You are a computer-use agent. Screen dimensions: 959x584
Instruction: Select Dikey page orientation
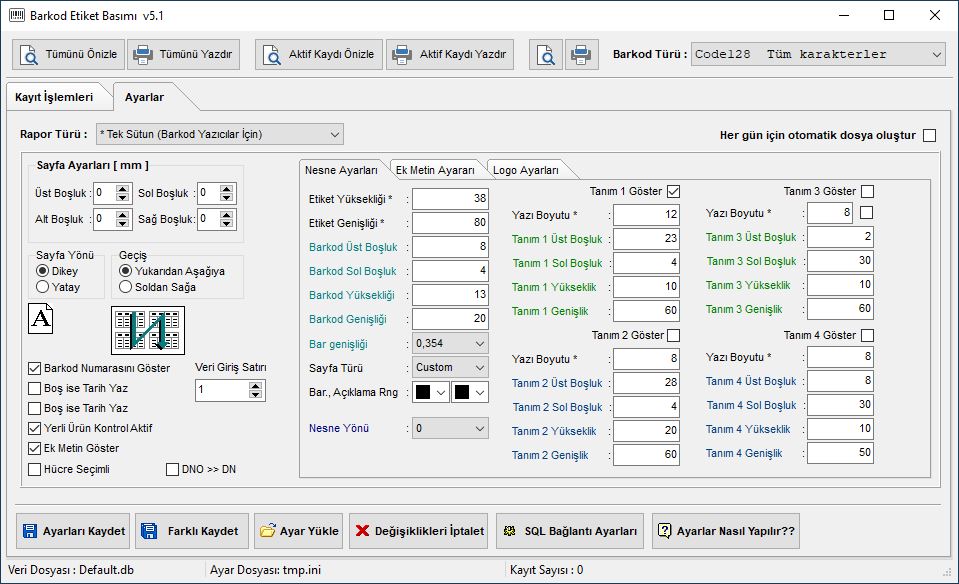point(42,271)
